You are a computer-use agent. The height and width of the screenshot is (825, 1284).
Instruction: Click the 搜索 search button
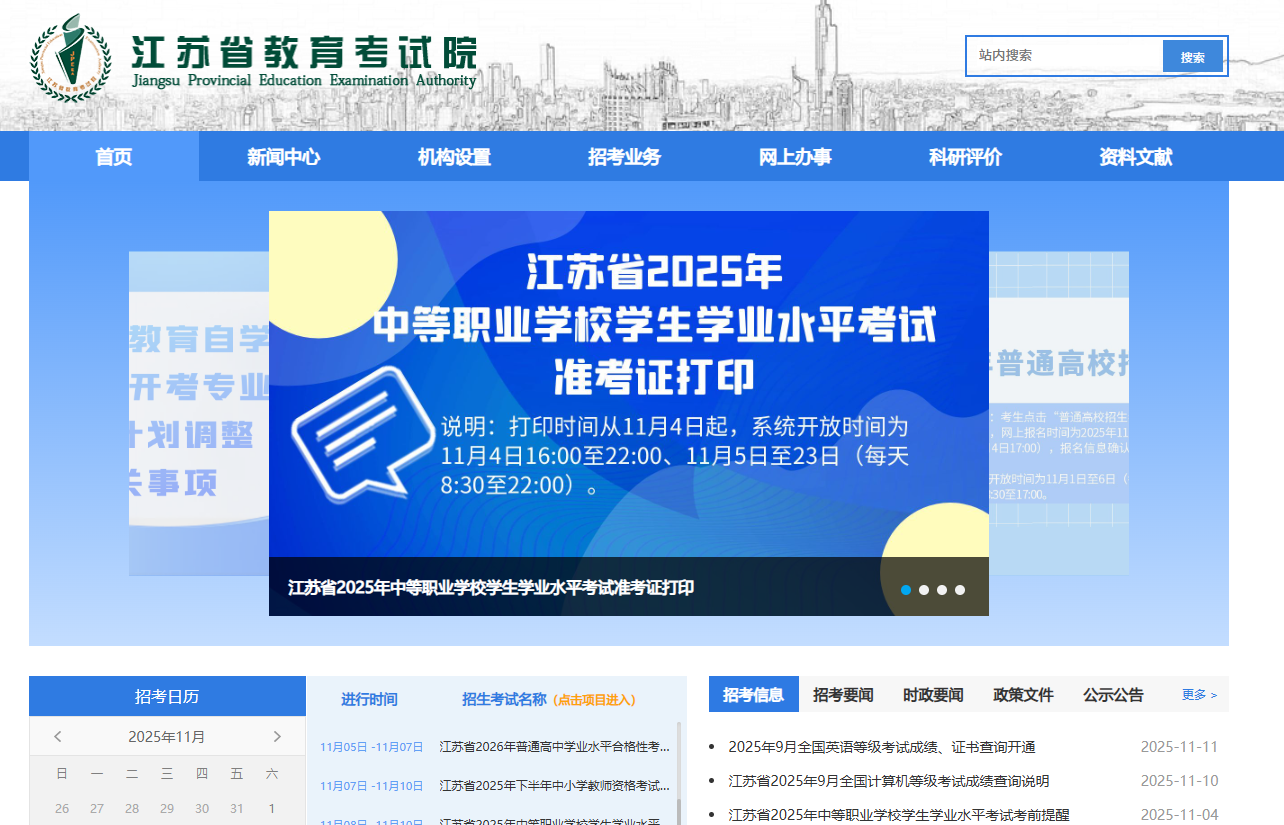click(1192, 57)
